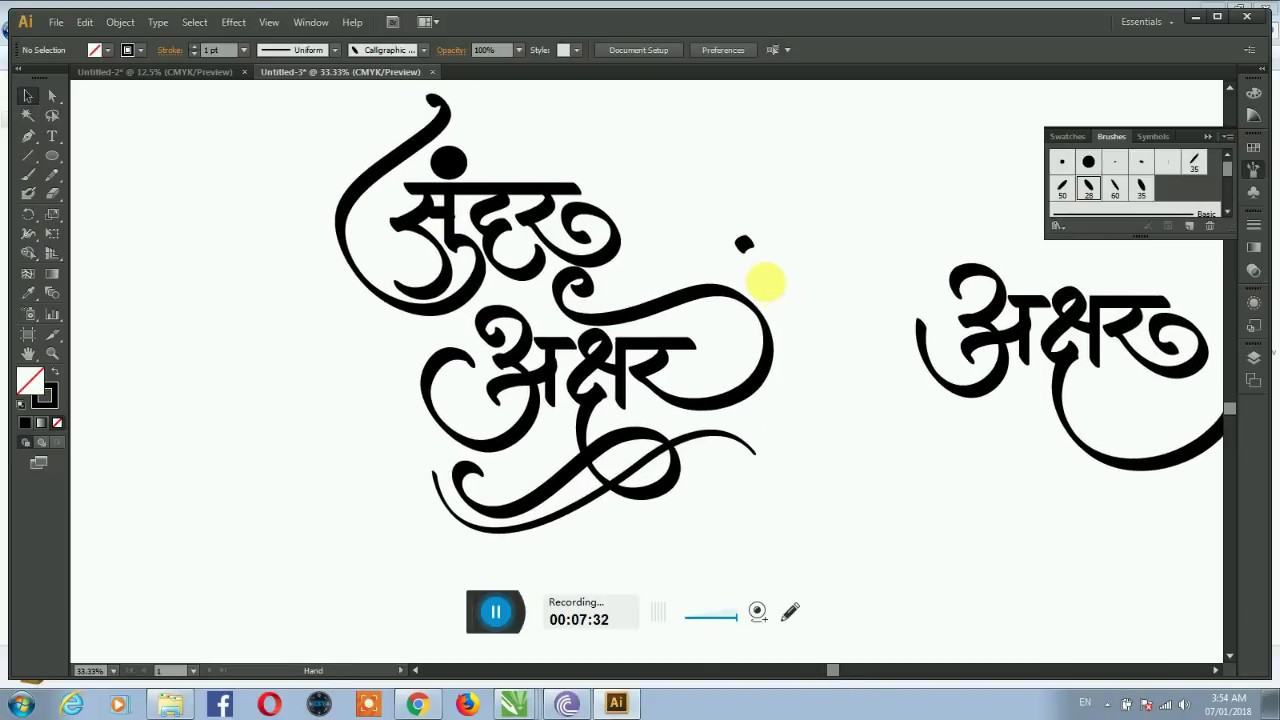Click the Opacity panel link label
This screenshot has height=720, width=1280.
pyautogui.click(x=451, y=50)
